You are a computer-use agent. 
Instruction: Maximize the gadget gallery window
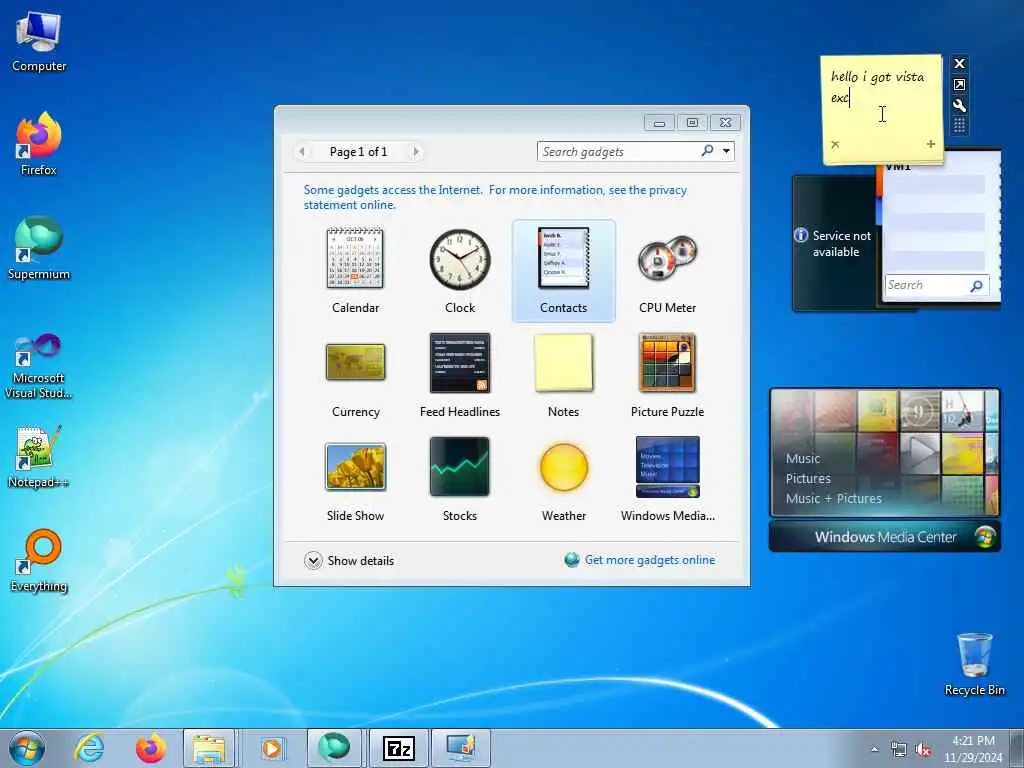pos(692,123)
